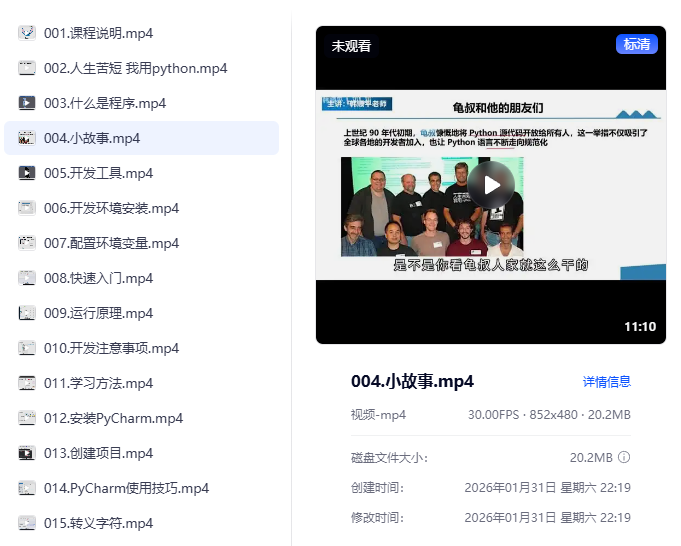
Task: Select file name 007.配置环境变量.mp4
Action: 112,243
